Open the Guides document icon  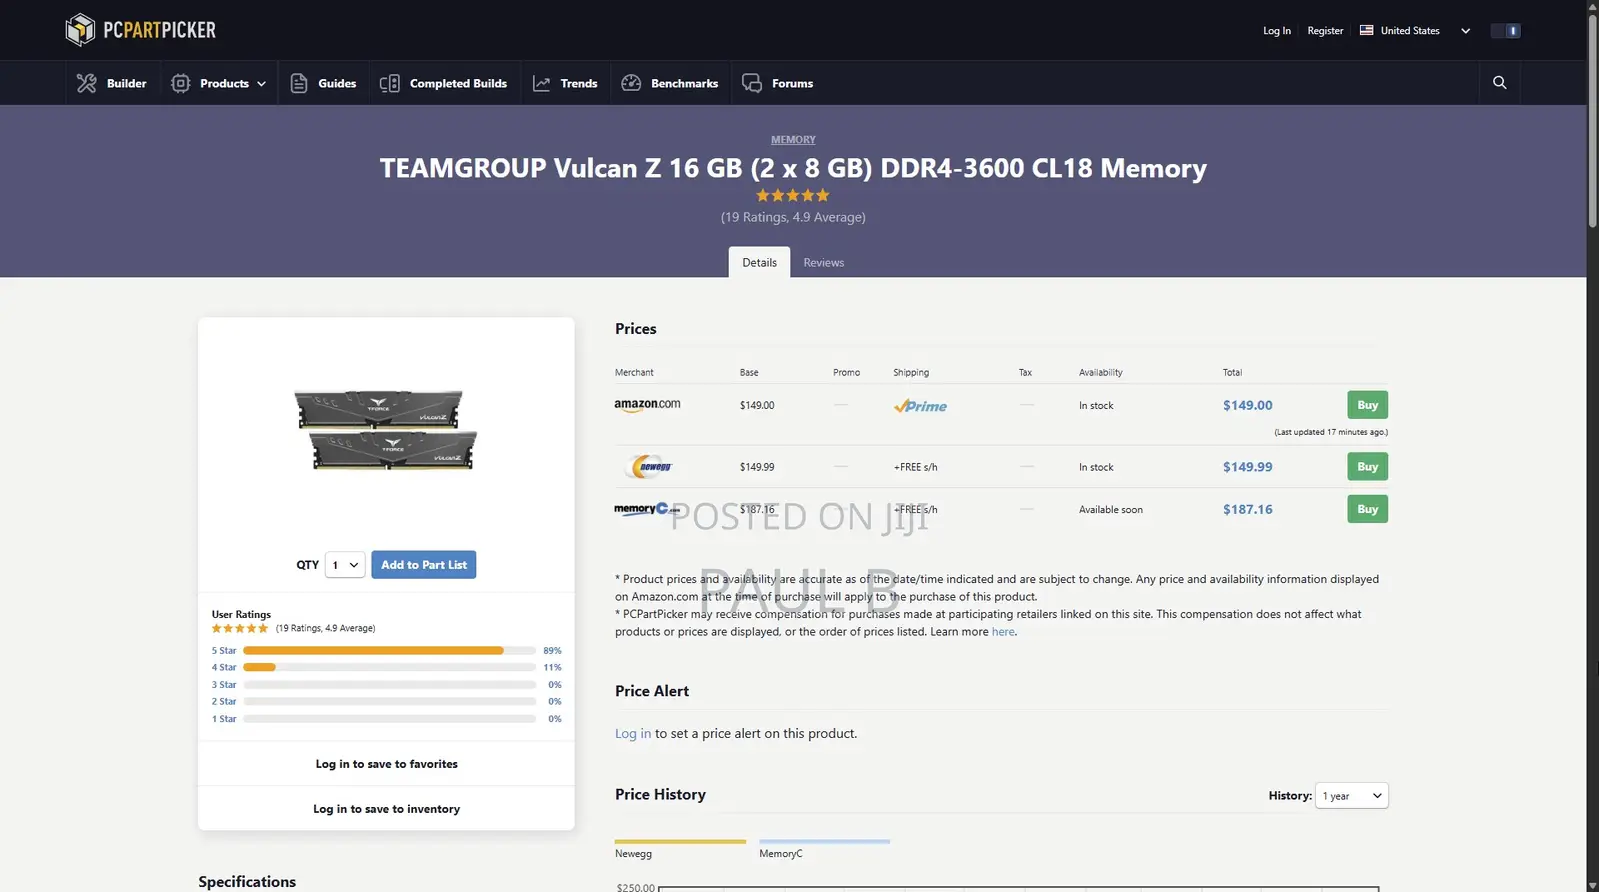click(x=299, y=83)
